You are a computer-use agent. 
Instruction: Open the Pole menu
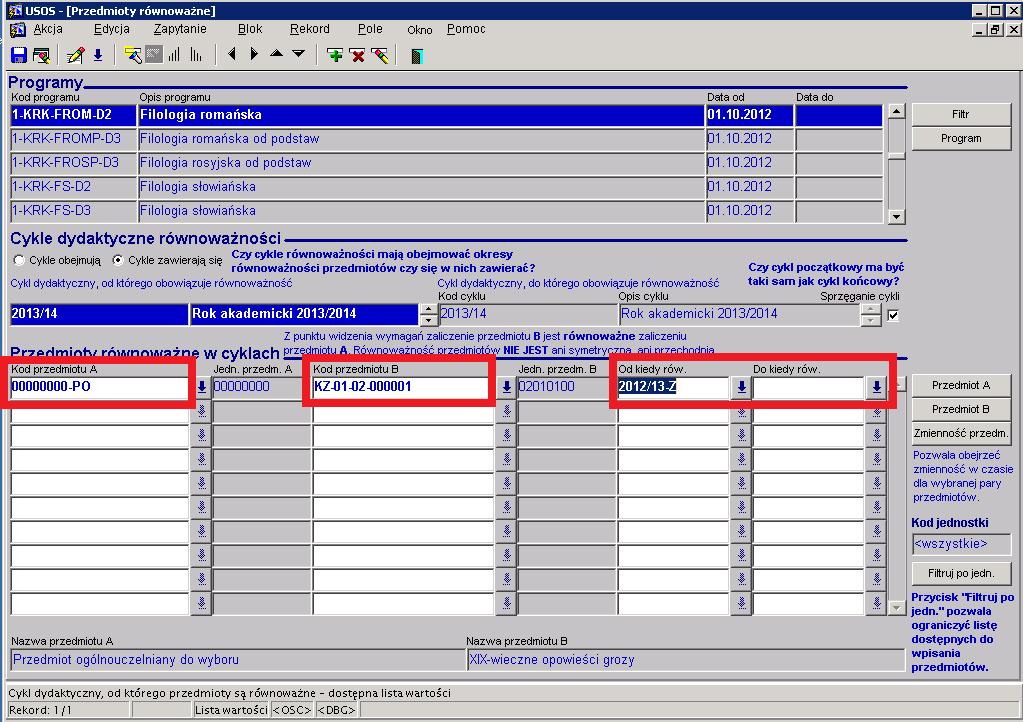pos(370,29)
